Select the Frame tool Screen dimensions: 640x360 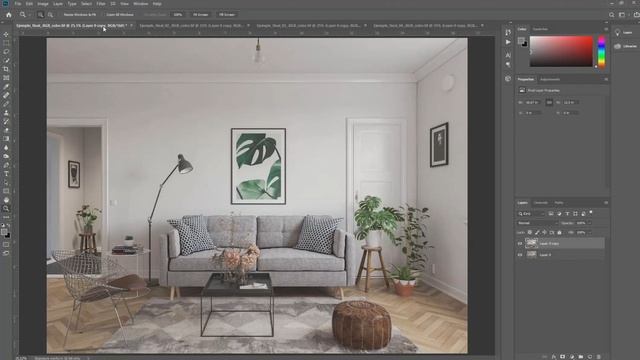click(6, 78)
